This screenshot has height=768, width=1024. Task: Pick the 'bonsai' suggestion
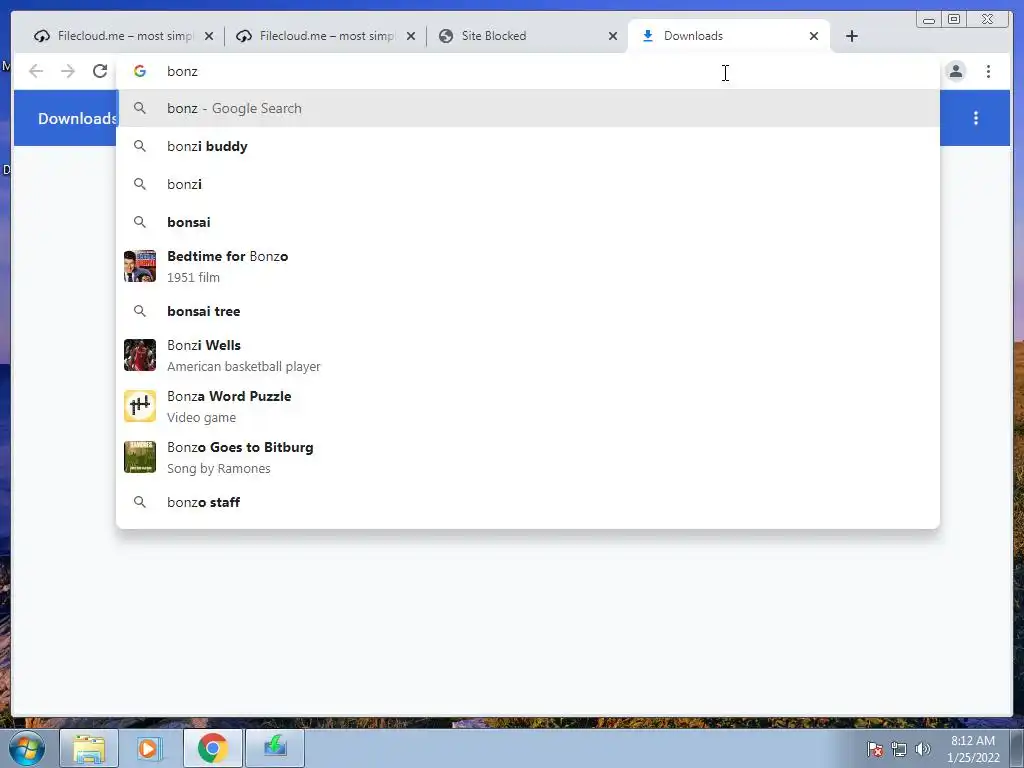click(x=528, y=222)
